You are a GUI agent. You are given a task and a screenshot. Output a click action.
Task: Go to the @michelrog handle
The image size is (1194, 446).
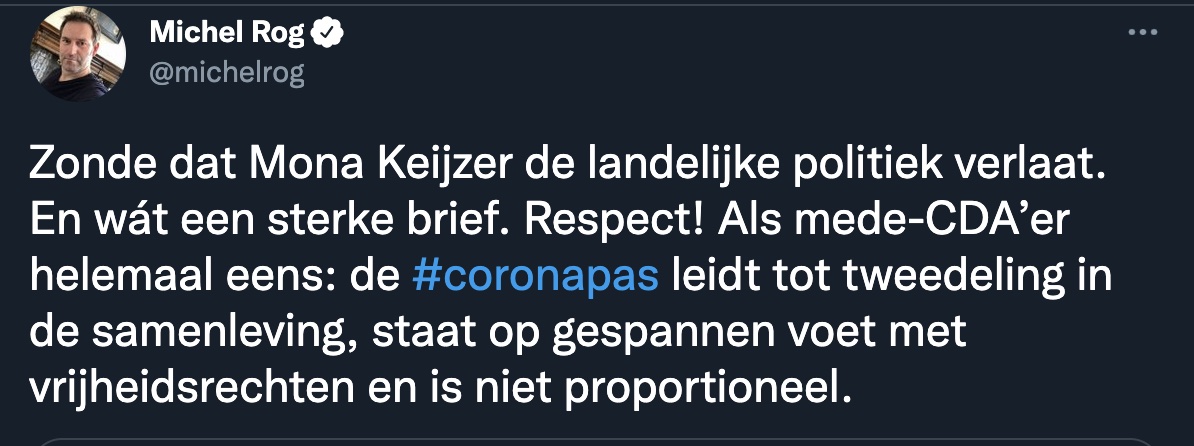(x=226, y=72)
